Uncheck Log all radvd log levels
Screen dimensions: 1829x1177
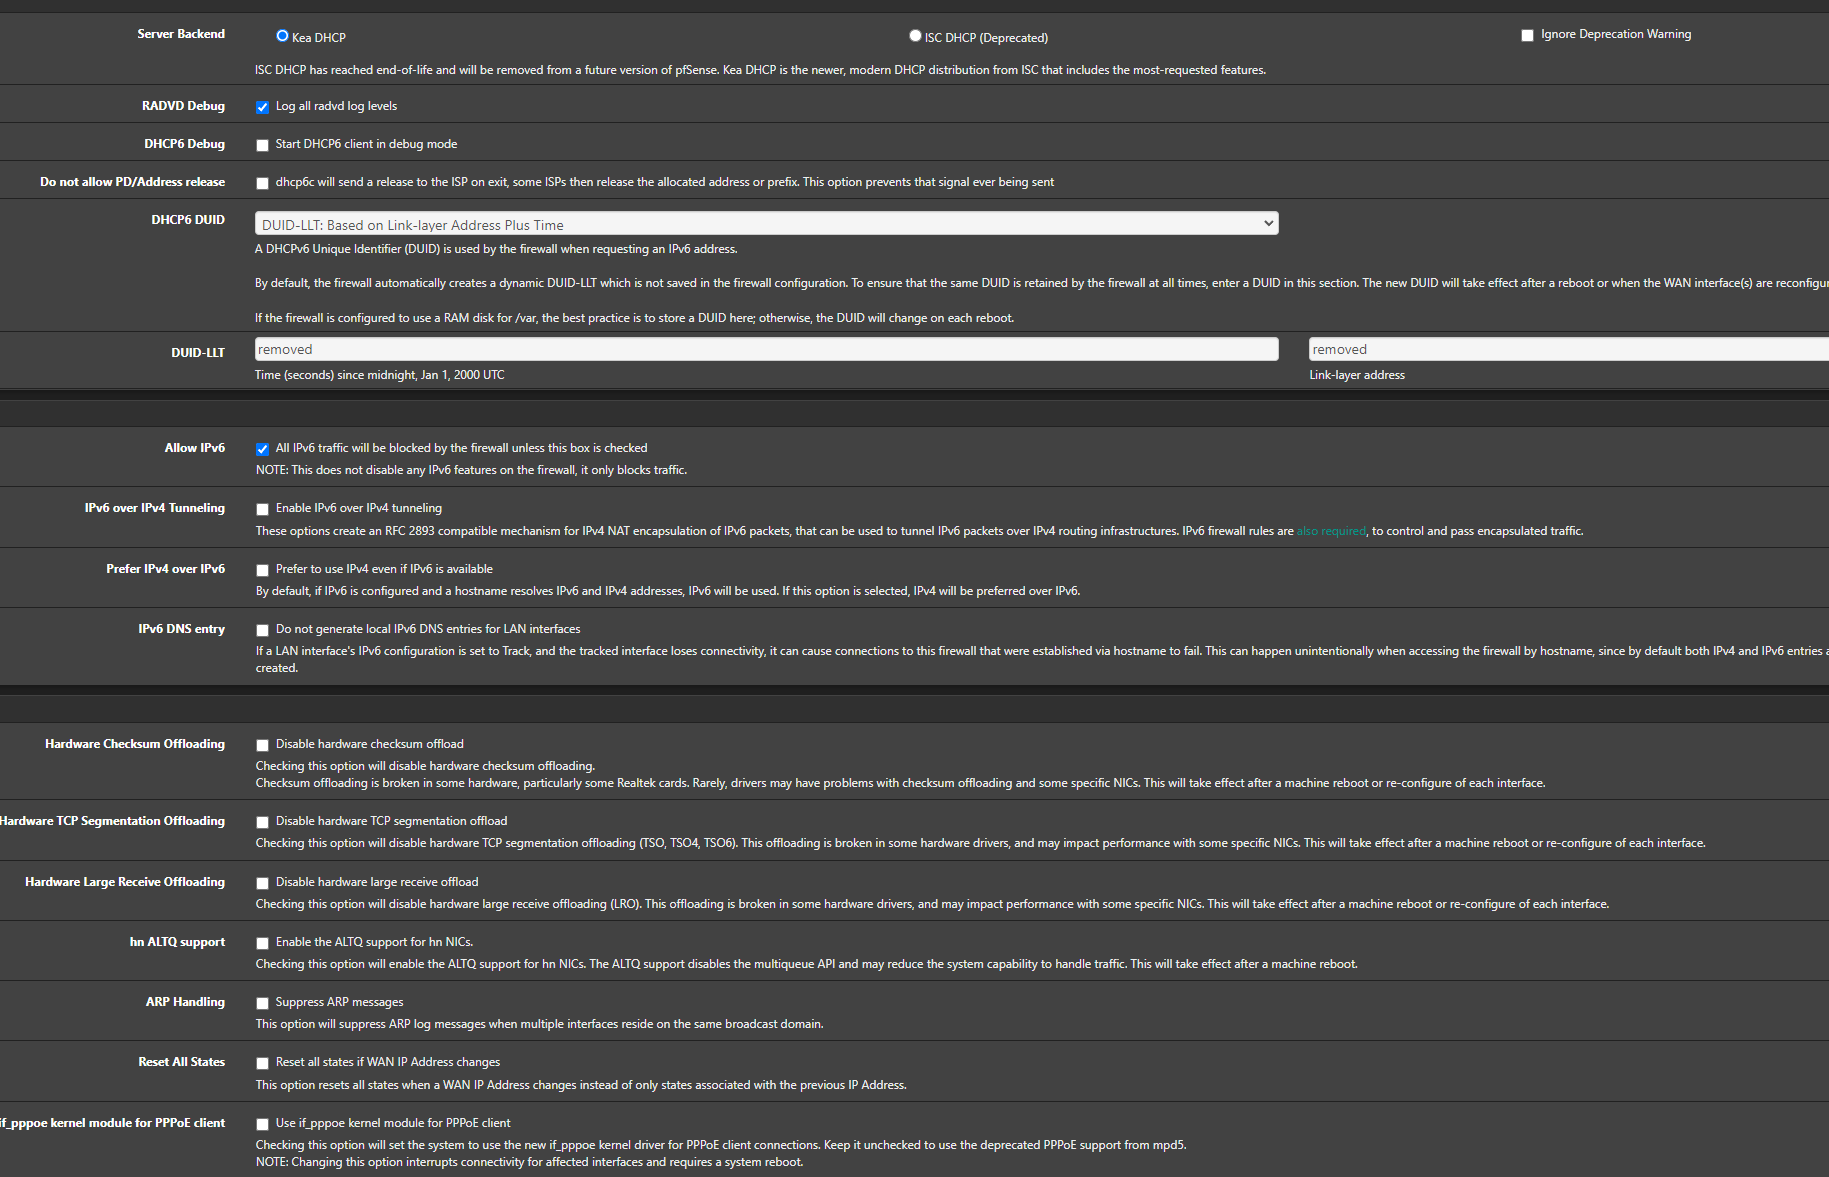pyautogui.click(x=262, y=107)
